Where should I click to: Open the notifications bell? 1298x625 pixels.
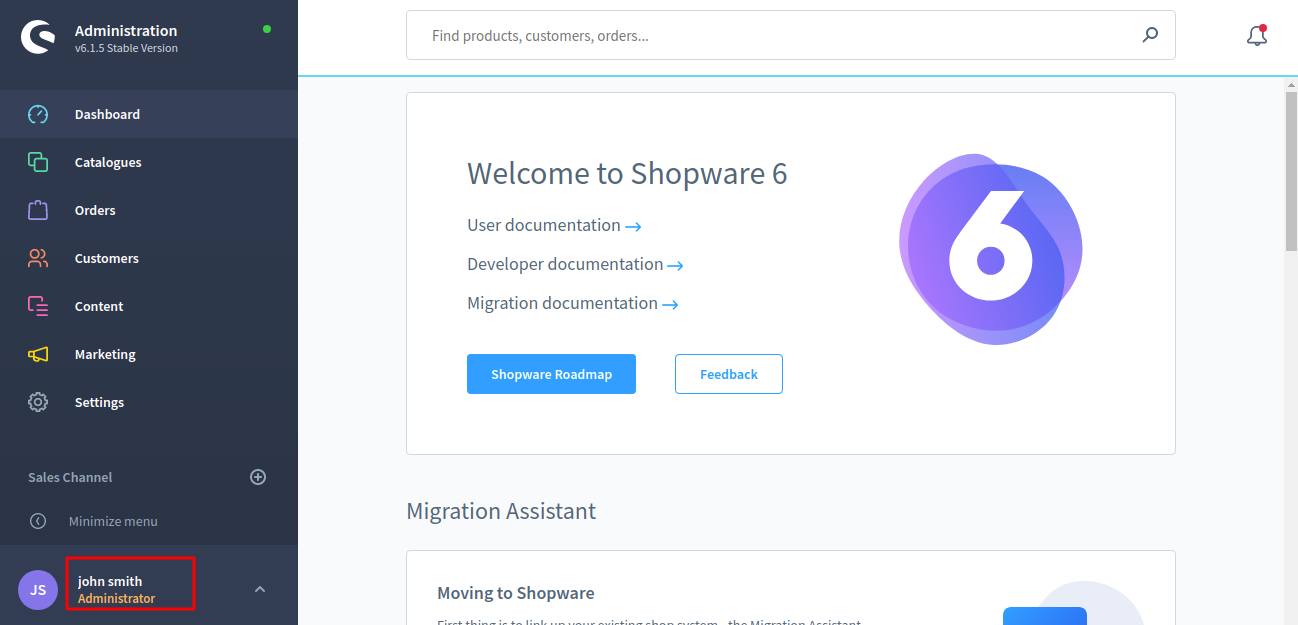tap(1257, 36)
